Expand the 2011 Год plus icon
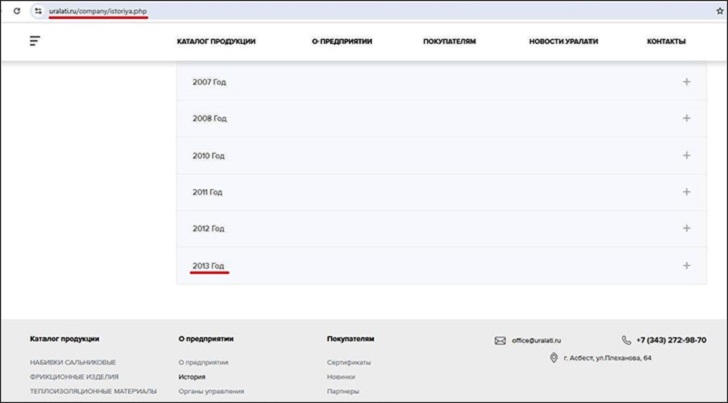 pos(686,192)
